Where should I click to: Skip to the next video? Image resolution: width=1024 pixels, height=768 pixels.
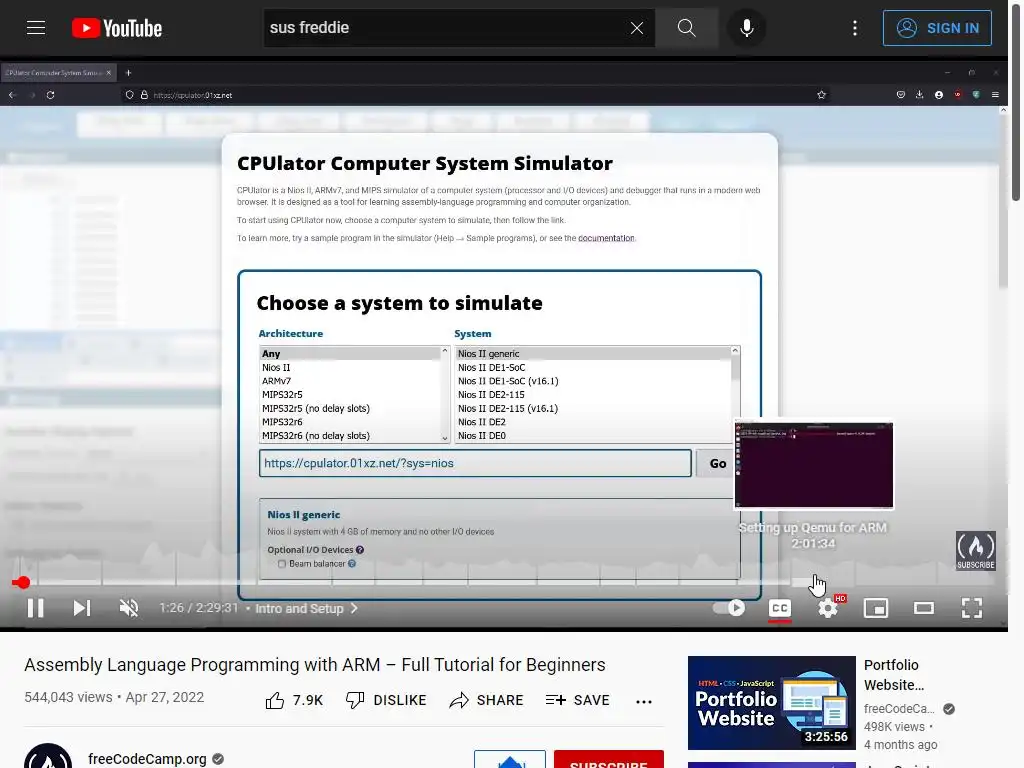coord(82,608)
